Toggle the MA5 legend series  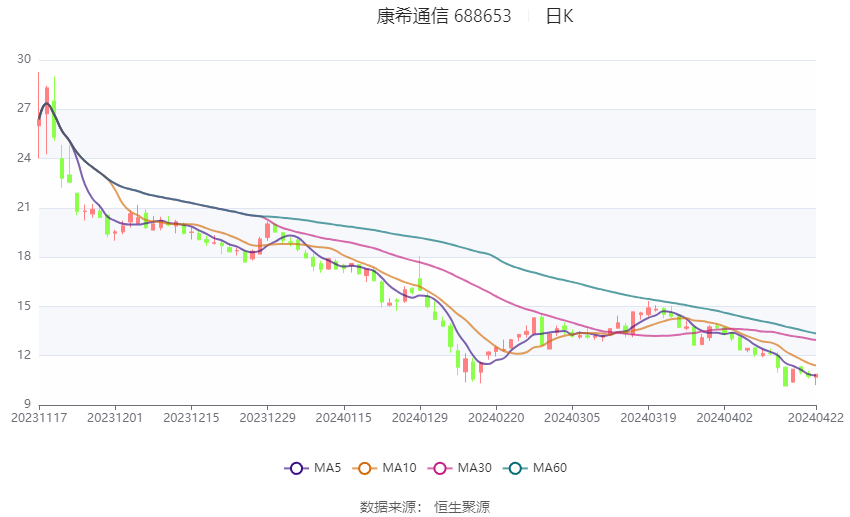point(313,468)
